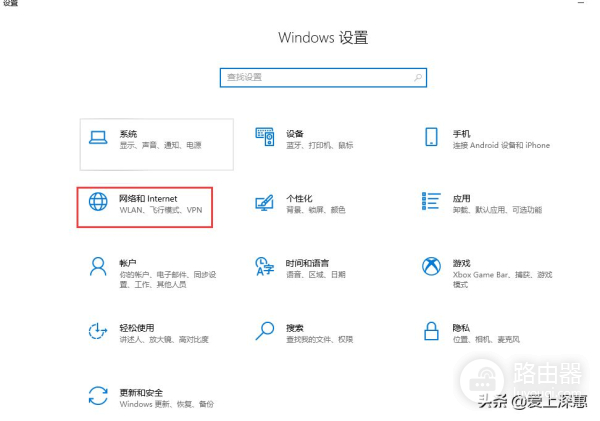Click the Windows 设置 page heading
This screenshot has height=421, width=600.
click(x=323, y=38)
